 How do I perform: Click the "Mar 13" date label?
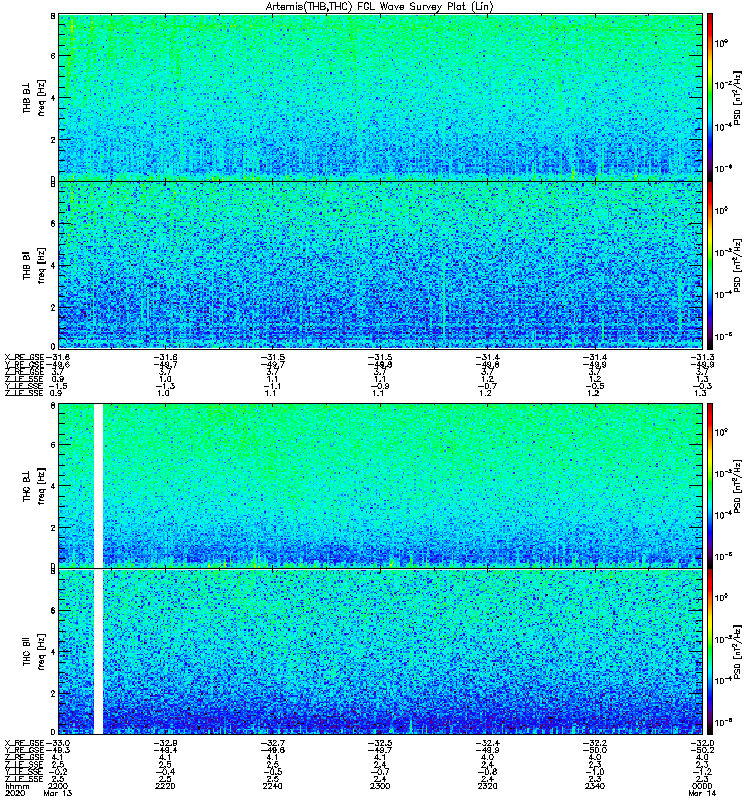(58, 793)
